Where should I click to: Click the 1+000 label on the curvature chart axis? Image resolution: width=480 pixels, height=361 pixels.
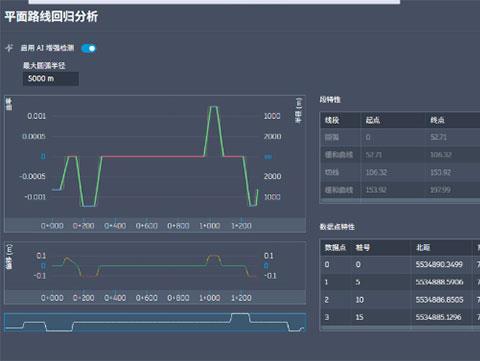pos(210,226)
